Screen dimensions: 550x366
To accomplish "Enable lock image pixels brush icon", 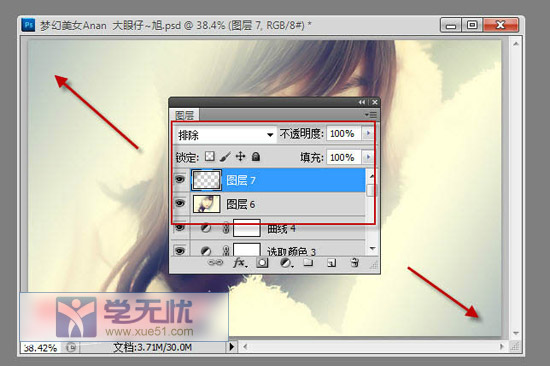I will (225, 157).
